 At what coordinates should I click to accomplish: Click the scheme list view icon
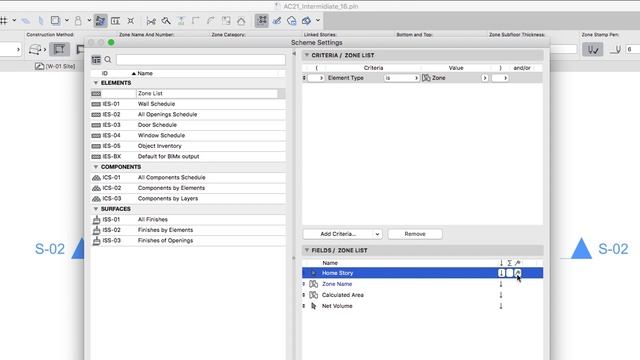point(96,60)
